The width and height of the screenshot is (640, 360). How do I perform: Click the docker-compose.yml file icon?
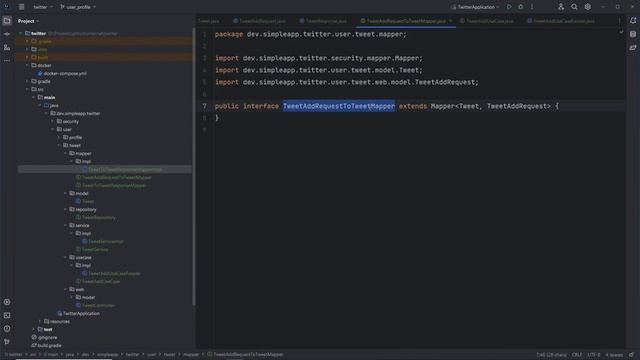[x=40, y=73]
